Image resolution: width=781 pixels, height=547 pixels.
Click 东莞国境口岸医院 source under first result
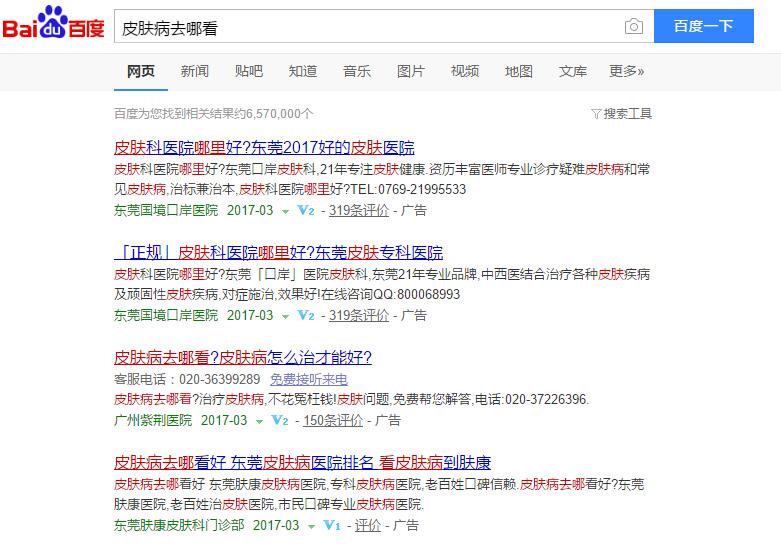[x=166, y=210]
